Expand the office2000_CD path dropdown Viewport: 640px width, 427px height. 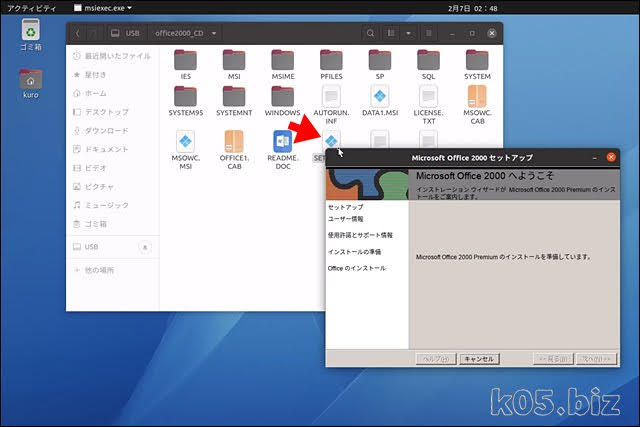214,33
